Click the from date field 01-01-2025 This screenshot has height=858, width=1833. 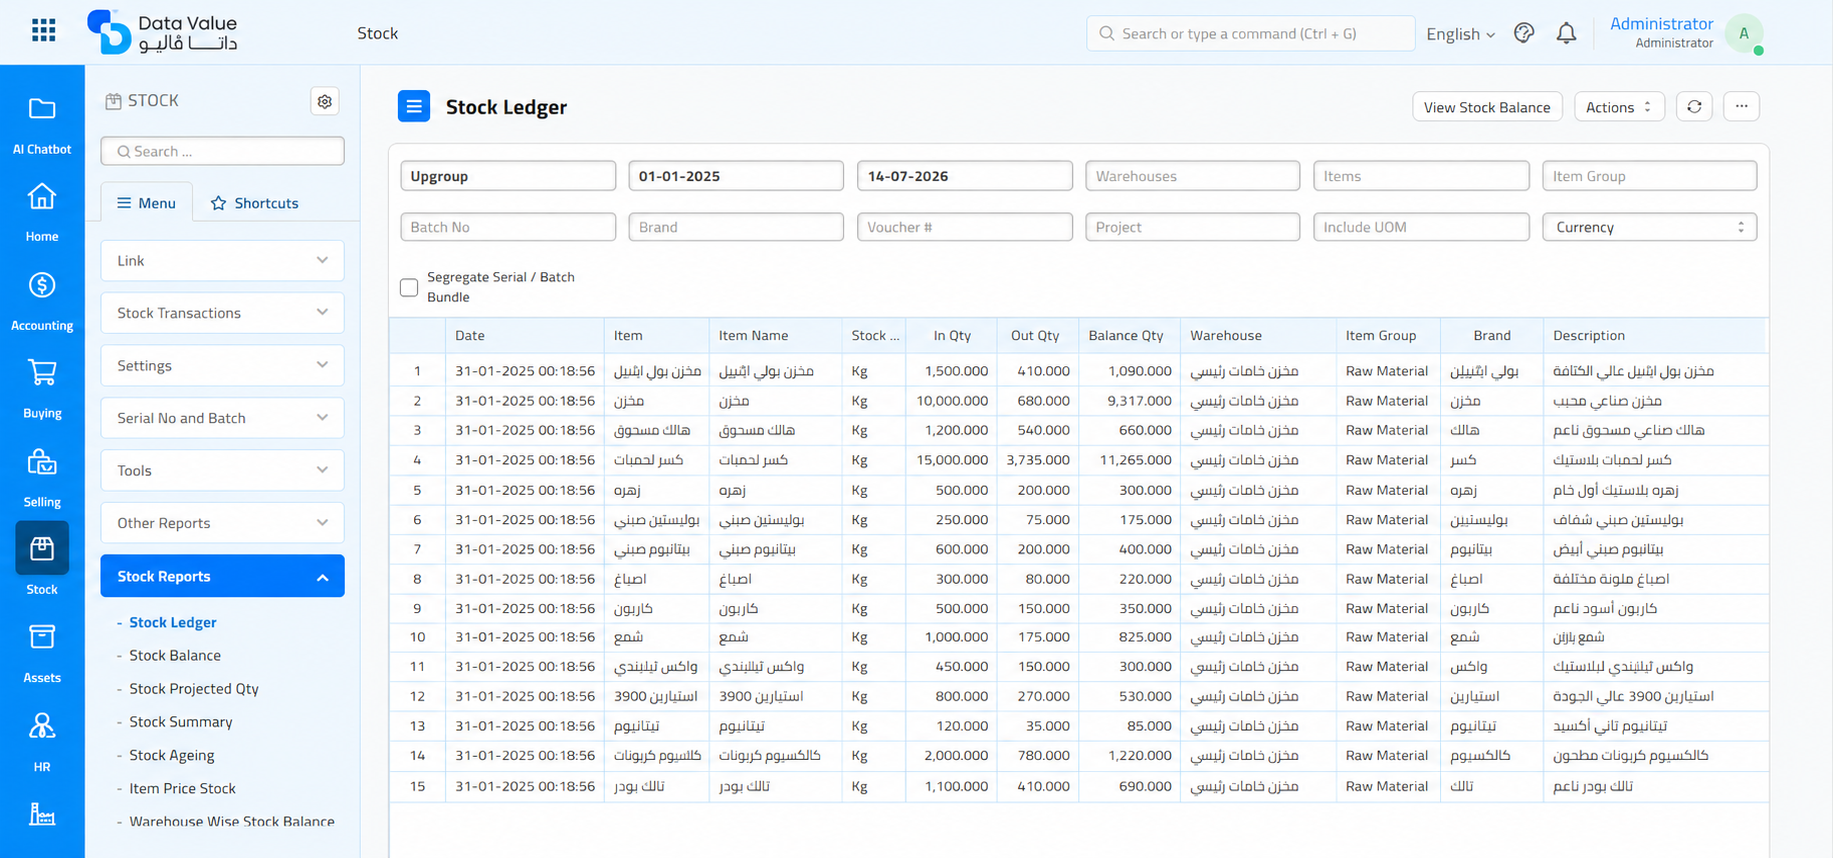click(x=736, y=176)
